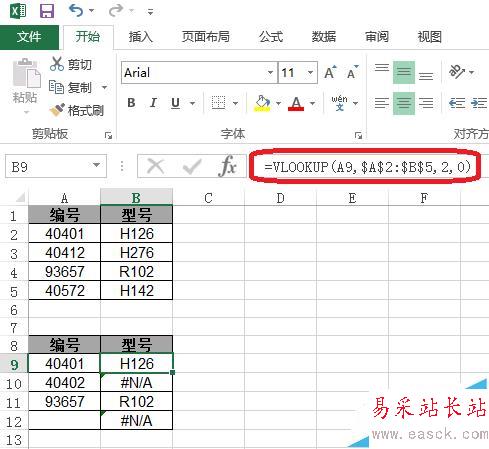Open the 视图 tab
Viewport: 489px width, 449px height.
coord(430,37)
